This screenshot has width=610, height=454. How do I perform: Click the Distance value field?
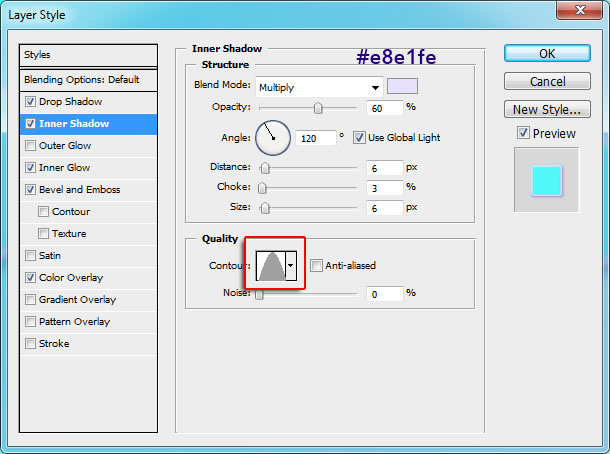[x=384, y=168]
